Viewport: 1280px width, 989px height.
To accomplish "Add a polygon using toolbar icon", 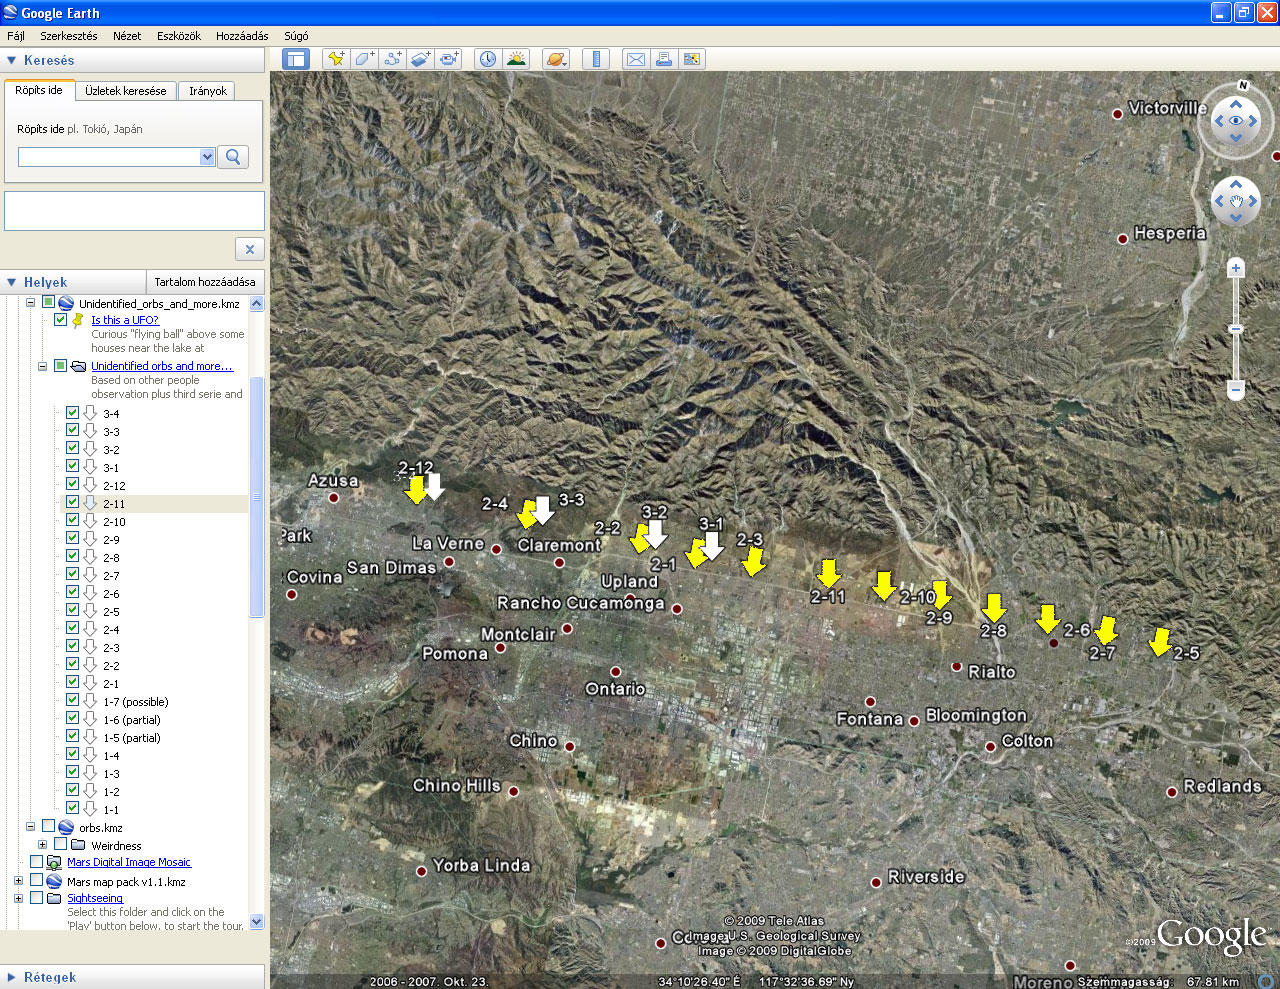I will (364, 59).
